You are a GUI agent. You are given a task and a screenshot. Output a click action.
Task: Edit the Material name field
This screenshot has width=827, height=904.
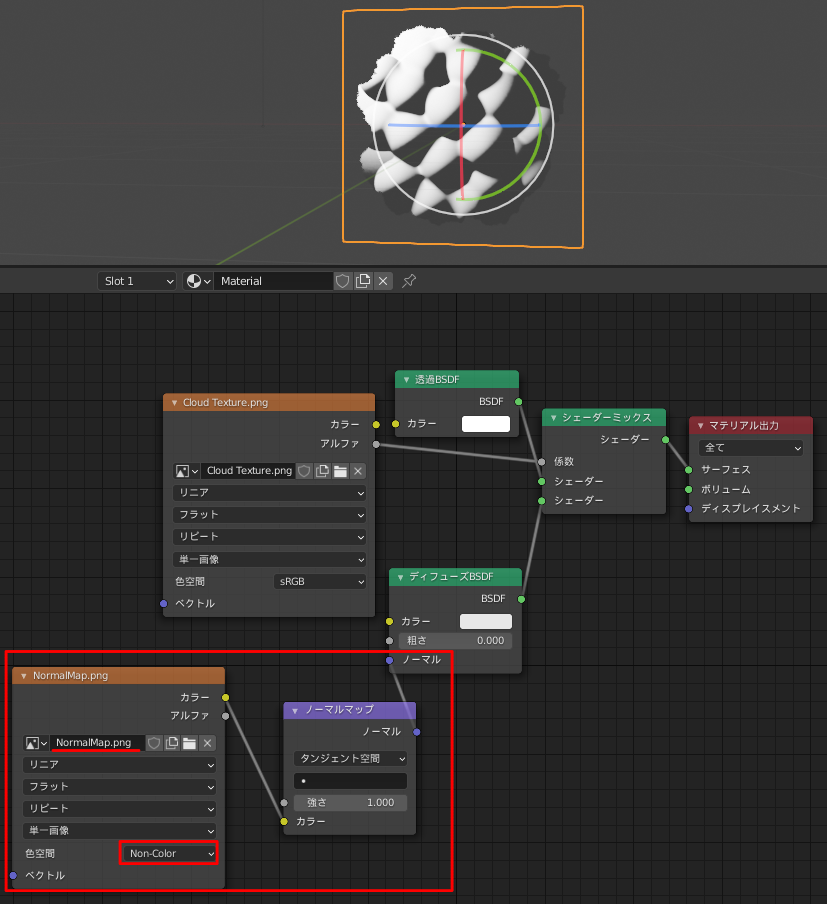pos(273,281)
